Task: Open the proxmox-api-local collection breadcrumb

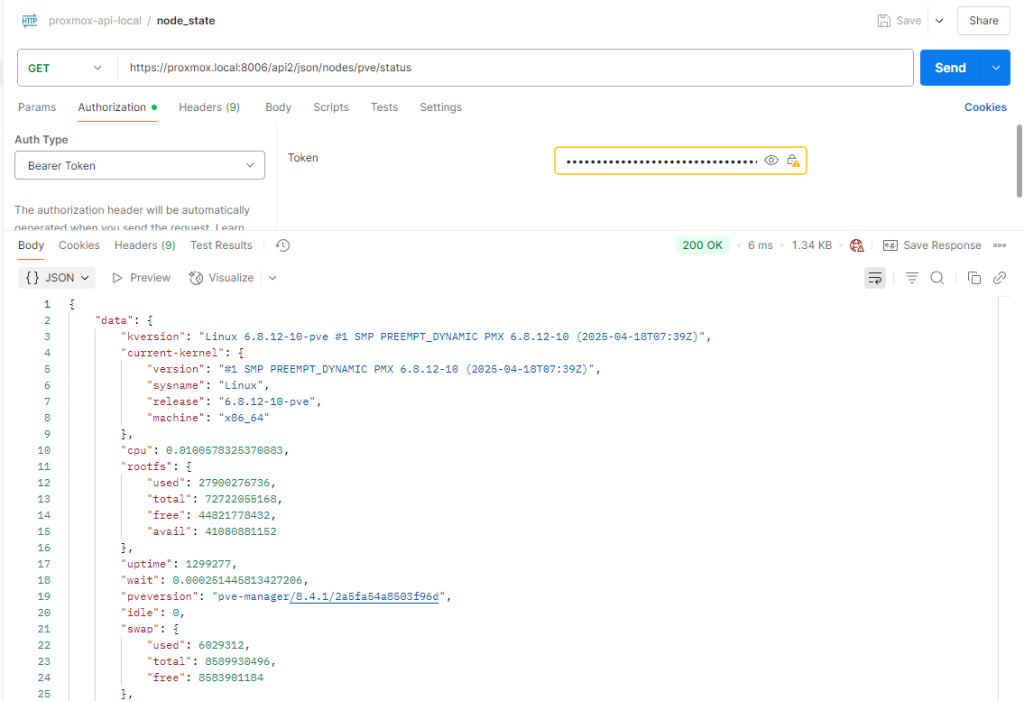Action: [95, 21]
